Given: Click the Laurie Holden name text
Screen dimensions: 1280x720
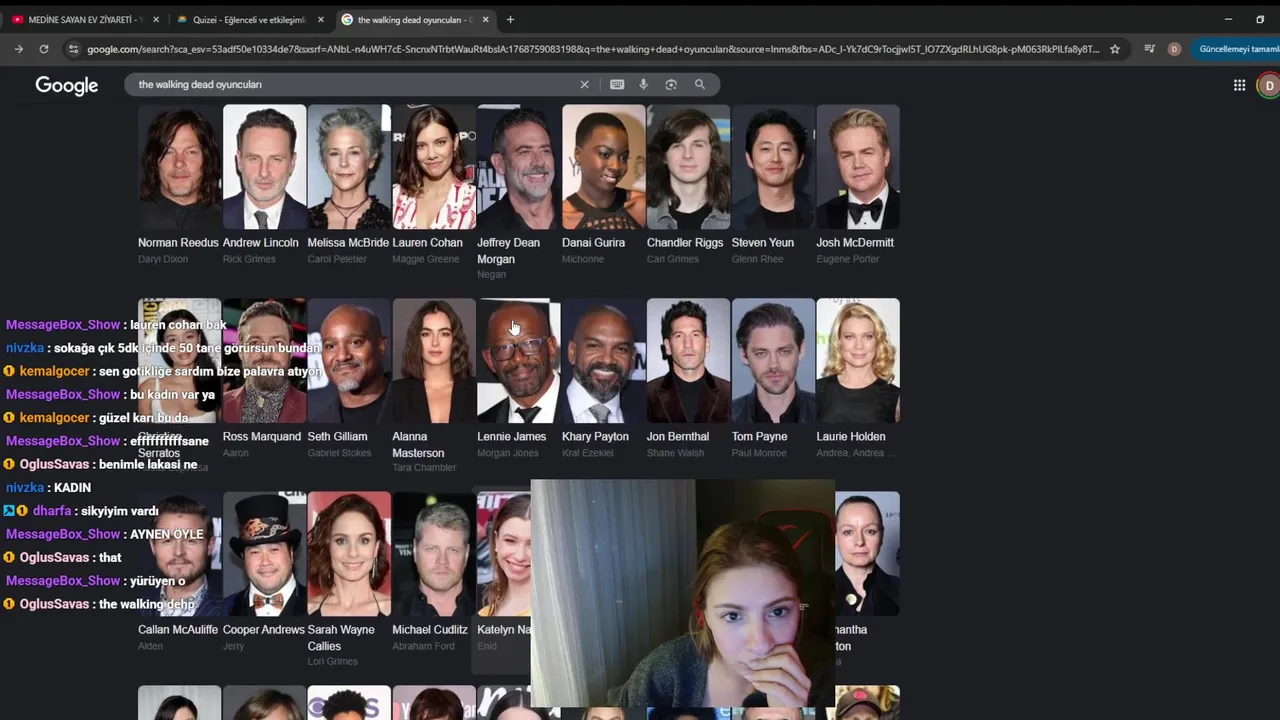Looking at the screenshot, I should coord(851,437).
